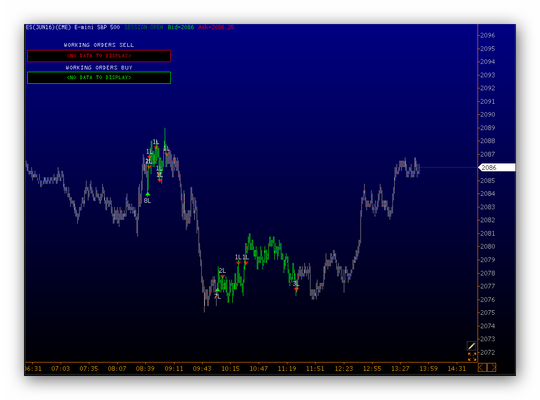Click the 2090 price axis label
Screen dimensions: 540x400
[x=488, y=115]
